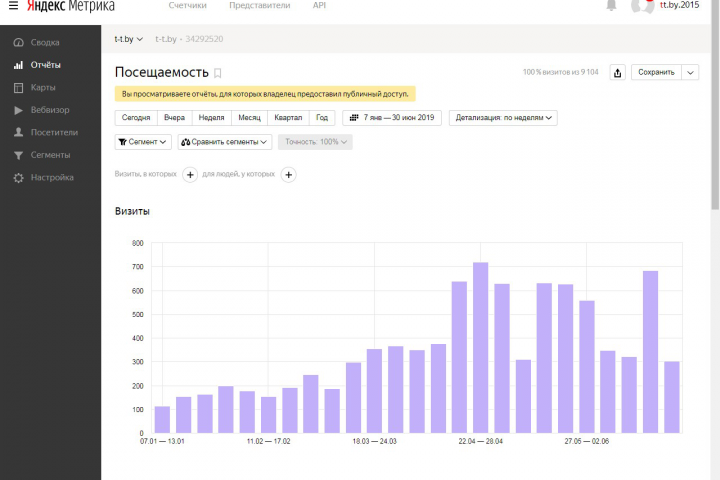Click the export icon beside Сохранить
The height and width of the screenshot is (480, 720).
[x=617, y=72]
